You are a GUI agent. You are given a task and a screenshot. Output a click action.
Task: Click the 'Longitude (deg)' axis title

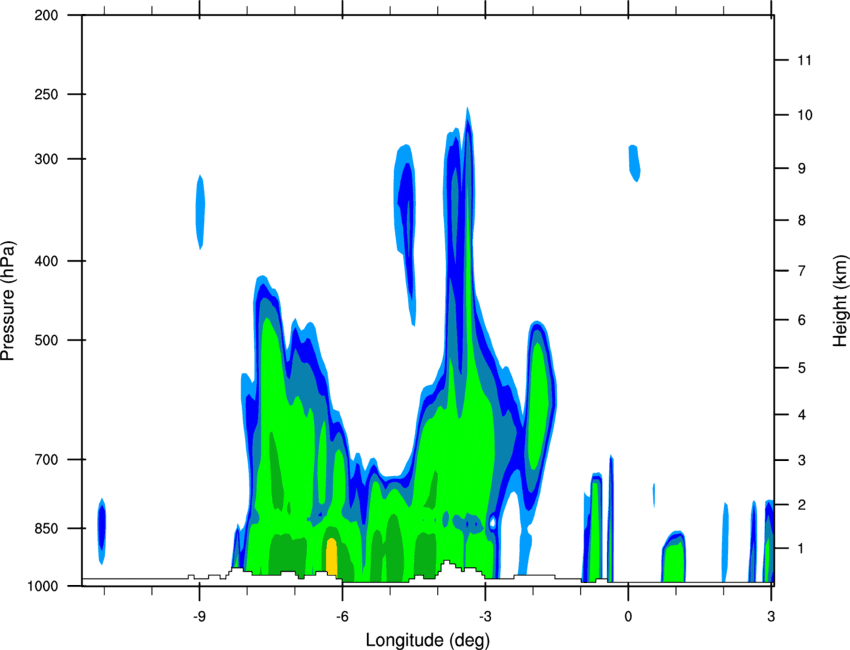[x=427, y=640]
